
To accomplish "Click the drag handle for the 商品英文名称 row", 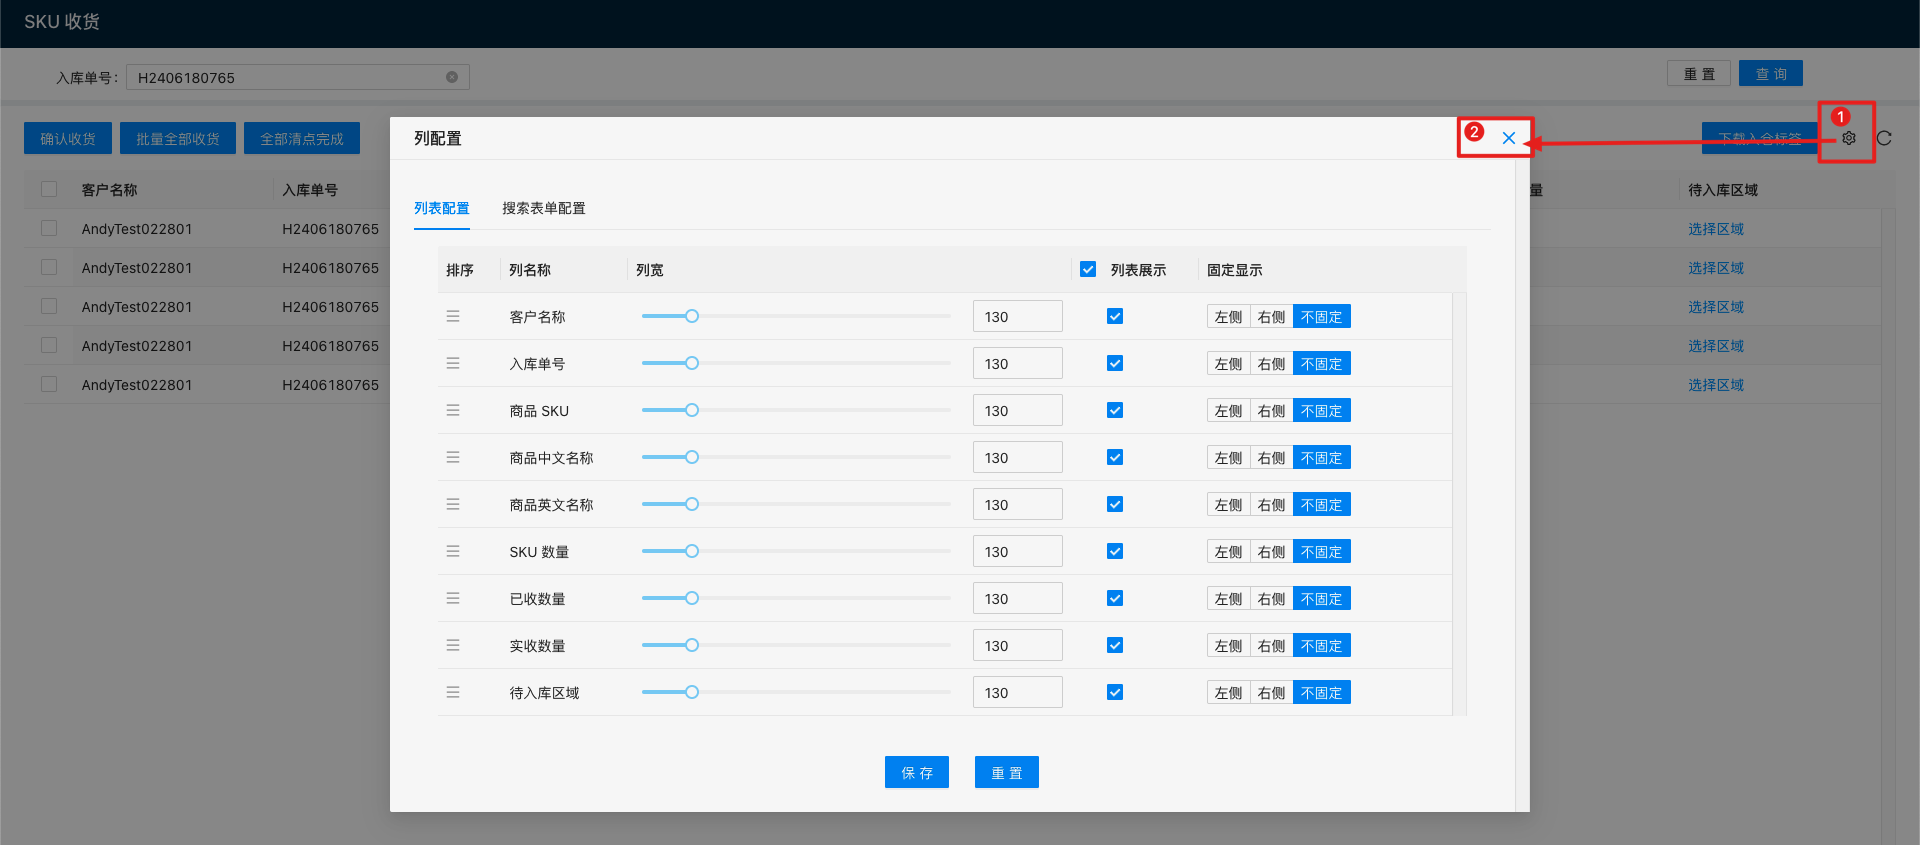I will click(x=453, y=504).
